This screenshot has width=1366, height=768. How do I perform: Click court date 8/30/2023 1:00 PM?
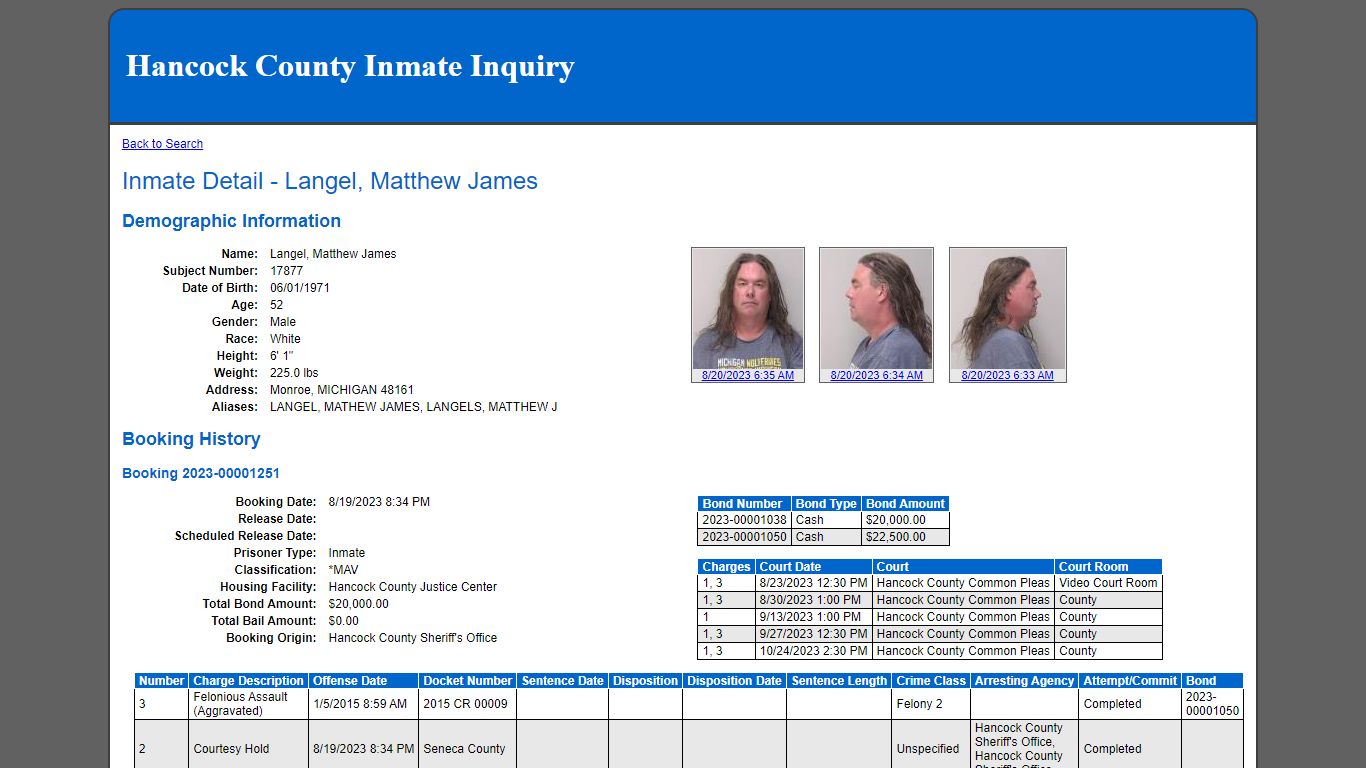click(814, 600)
